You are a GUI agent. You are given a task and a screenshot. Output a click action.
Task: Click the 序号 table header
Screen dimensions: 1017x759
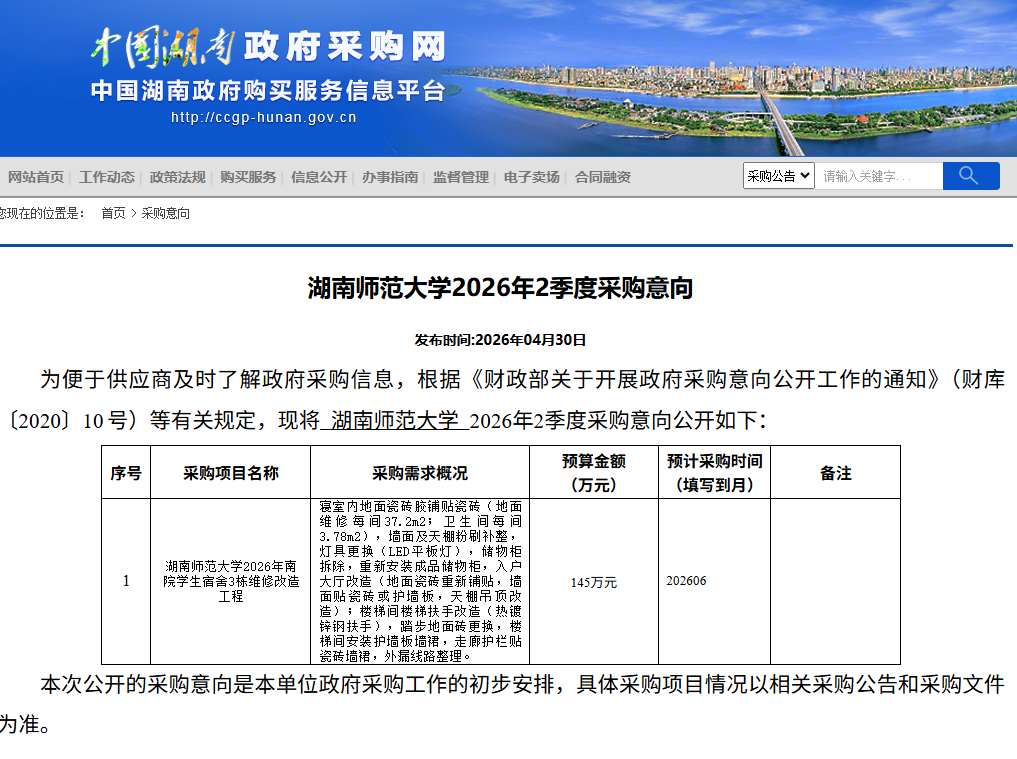point(126,473)
